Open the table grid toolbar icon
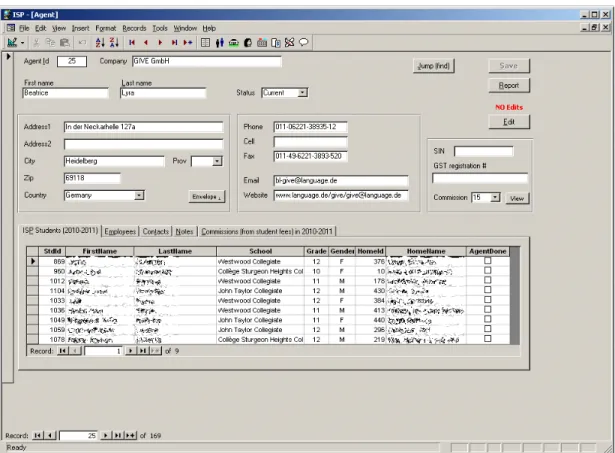The height and width of the screenshot is (453, 615). click(205, 42)
